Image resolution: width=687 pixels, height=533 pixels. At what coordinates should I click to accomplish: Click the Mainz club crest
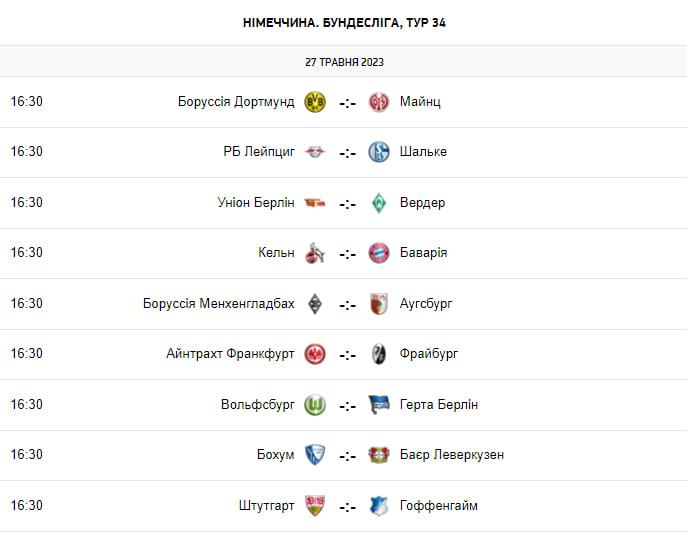click(x=379, y=102)
